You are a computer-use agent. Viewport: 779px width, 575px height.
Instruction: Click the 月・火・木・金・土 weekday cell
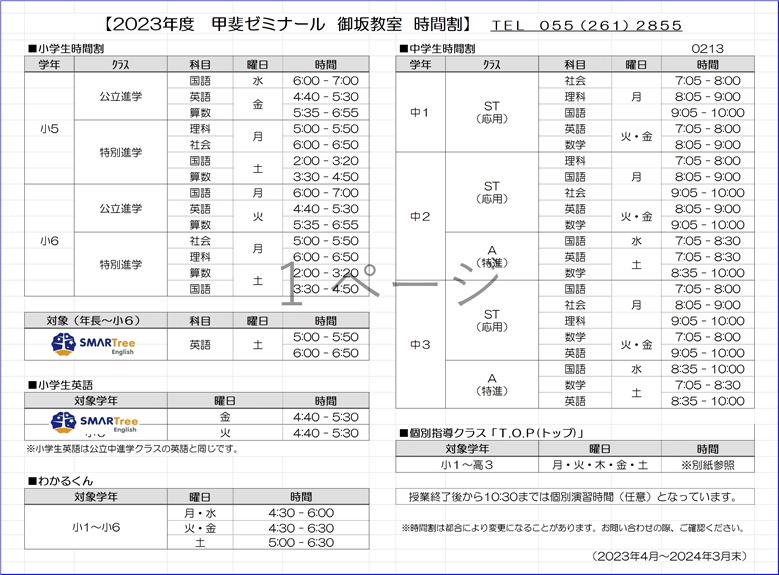[x=600, y=465]
